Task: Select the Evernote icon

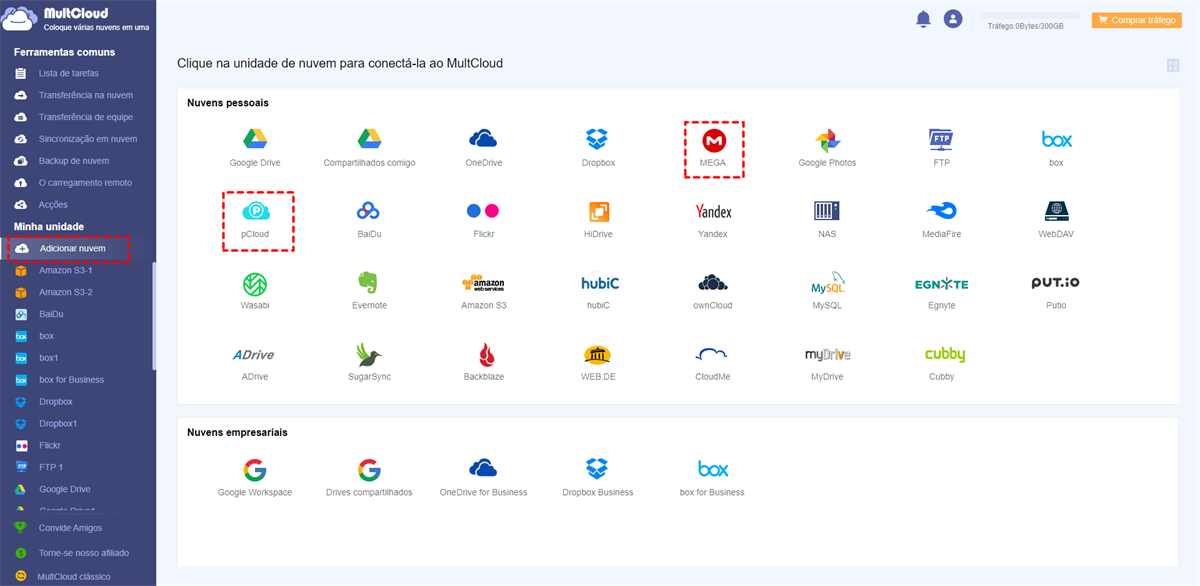Action: tap(369, 291)
